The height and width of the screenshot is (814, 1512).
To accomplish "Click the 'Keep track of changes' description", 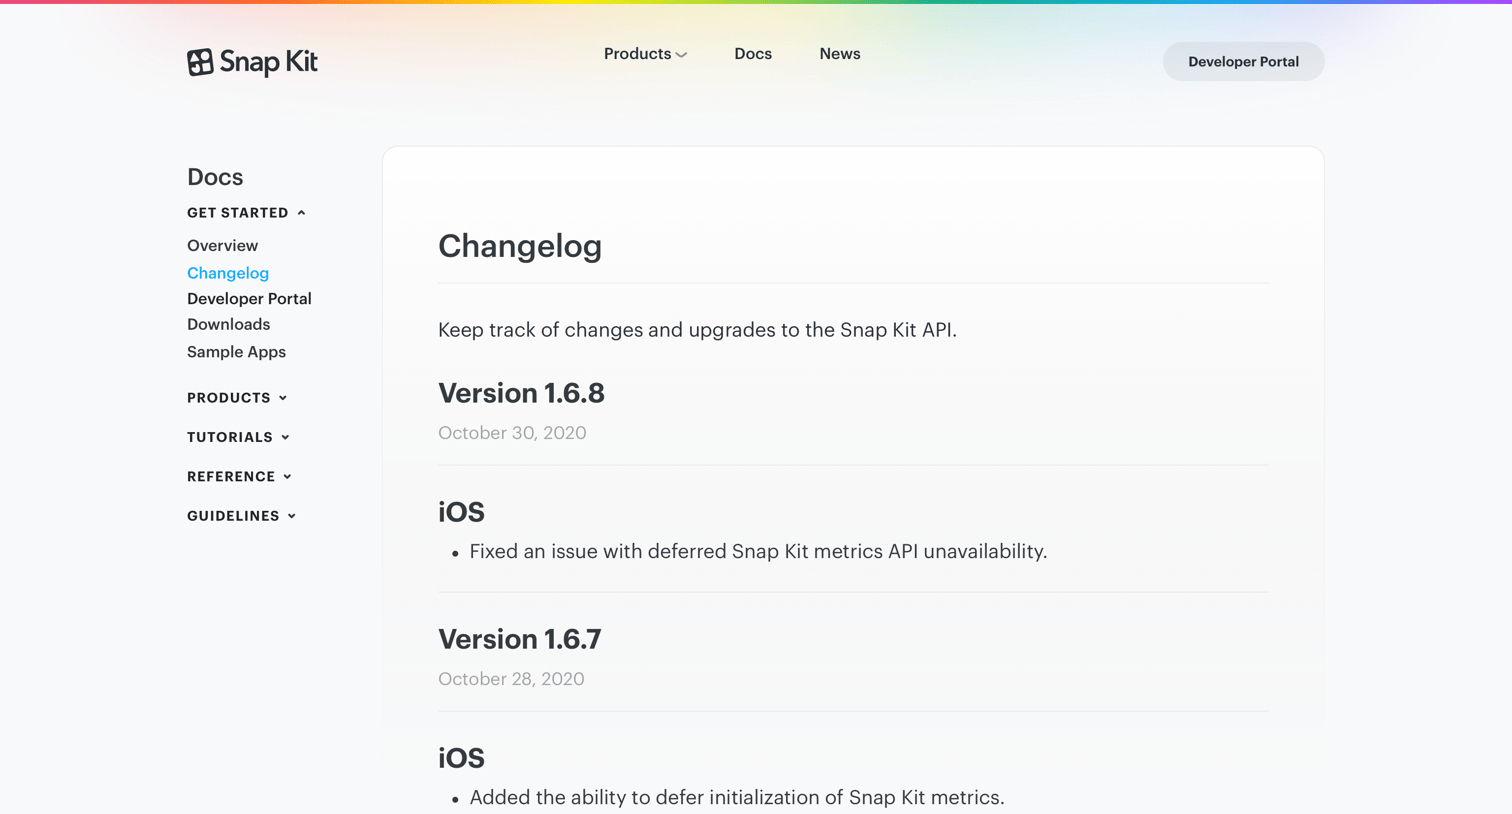I will [x=697, y=330].
